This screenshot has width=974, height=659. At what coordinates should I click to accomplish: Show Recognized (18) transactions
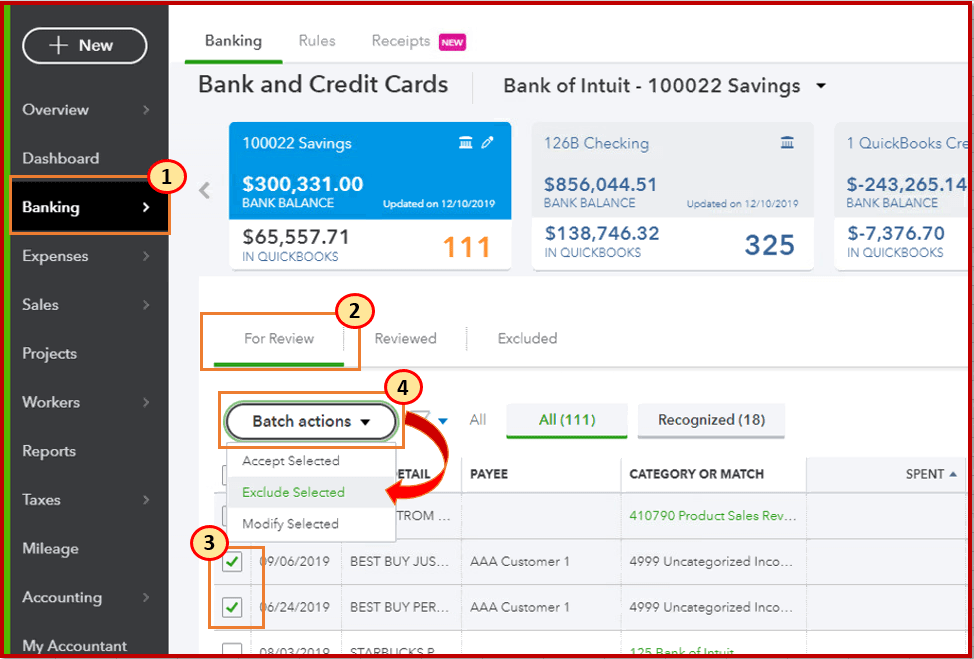pos(711,420)
